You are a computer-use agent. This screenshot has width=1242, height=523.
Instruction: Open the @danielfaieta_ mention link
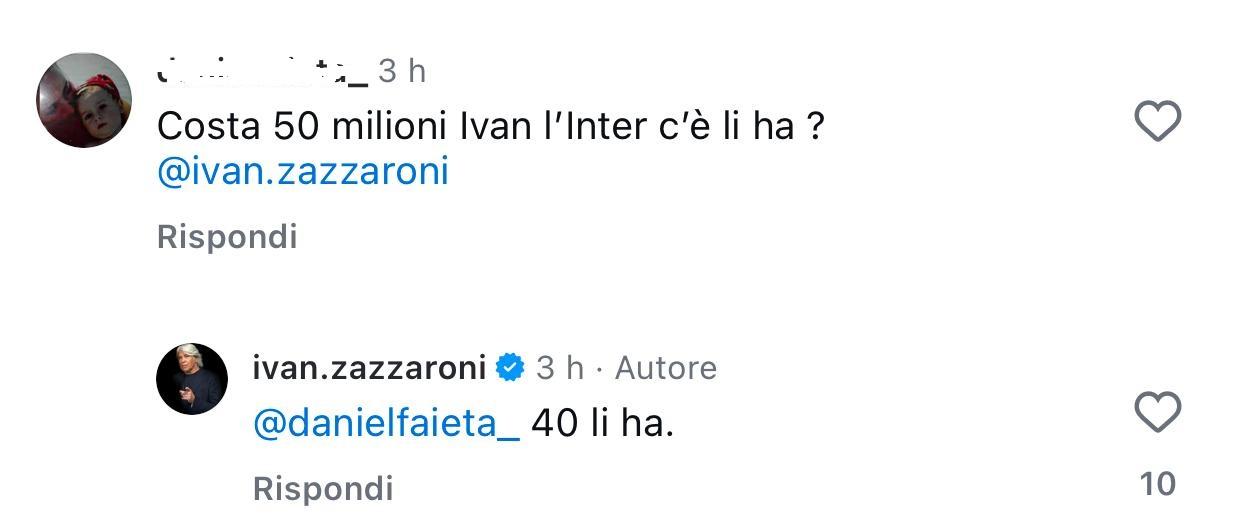click(x=386, y=425)
